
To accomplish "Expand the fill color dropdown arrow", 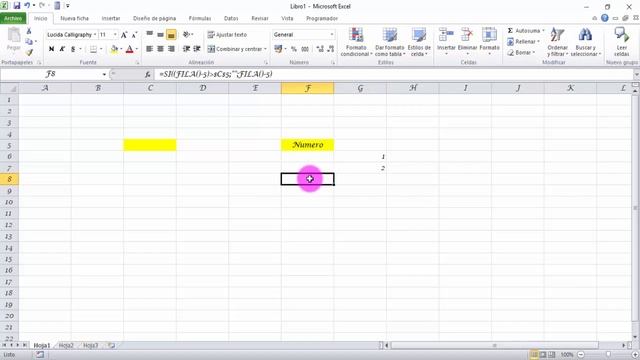I will (121, 49).
